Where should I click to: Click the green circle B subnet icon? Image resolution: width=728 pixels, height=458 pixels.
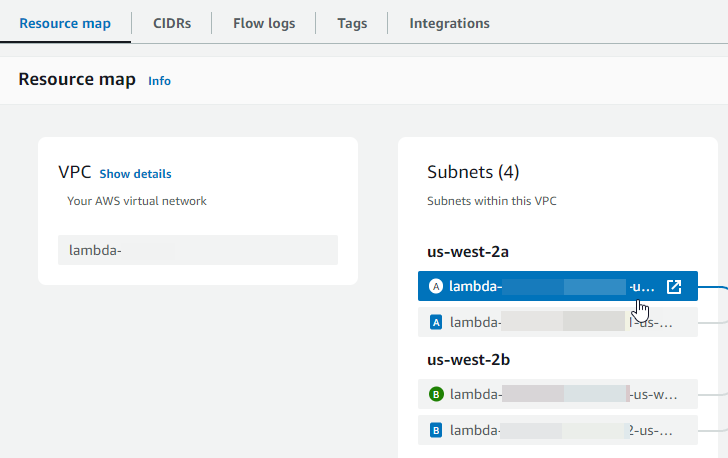(436, 394)
